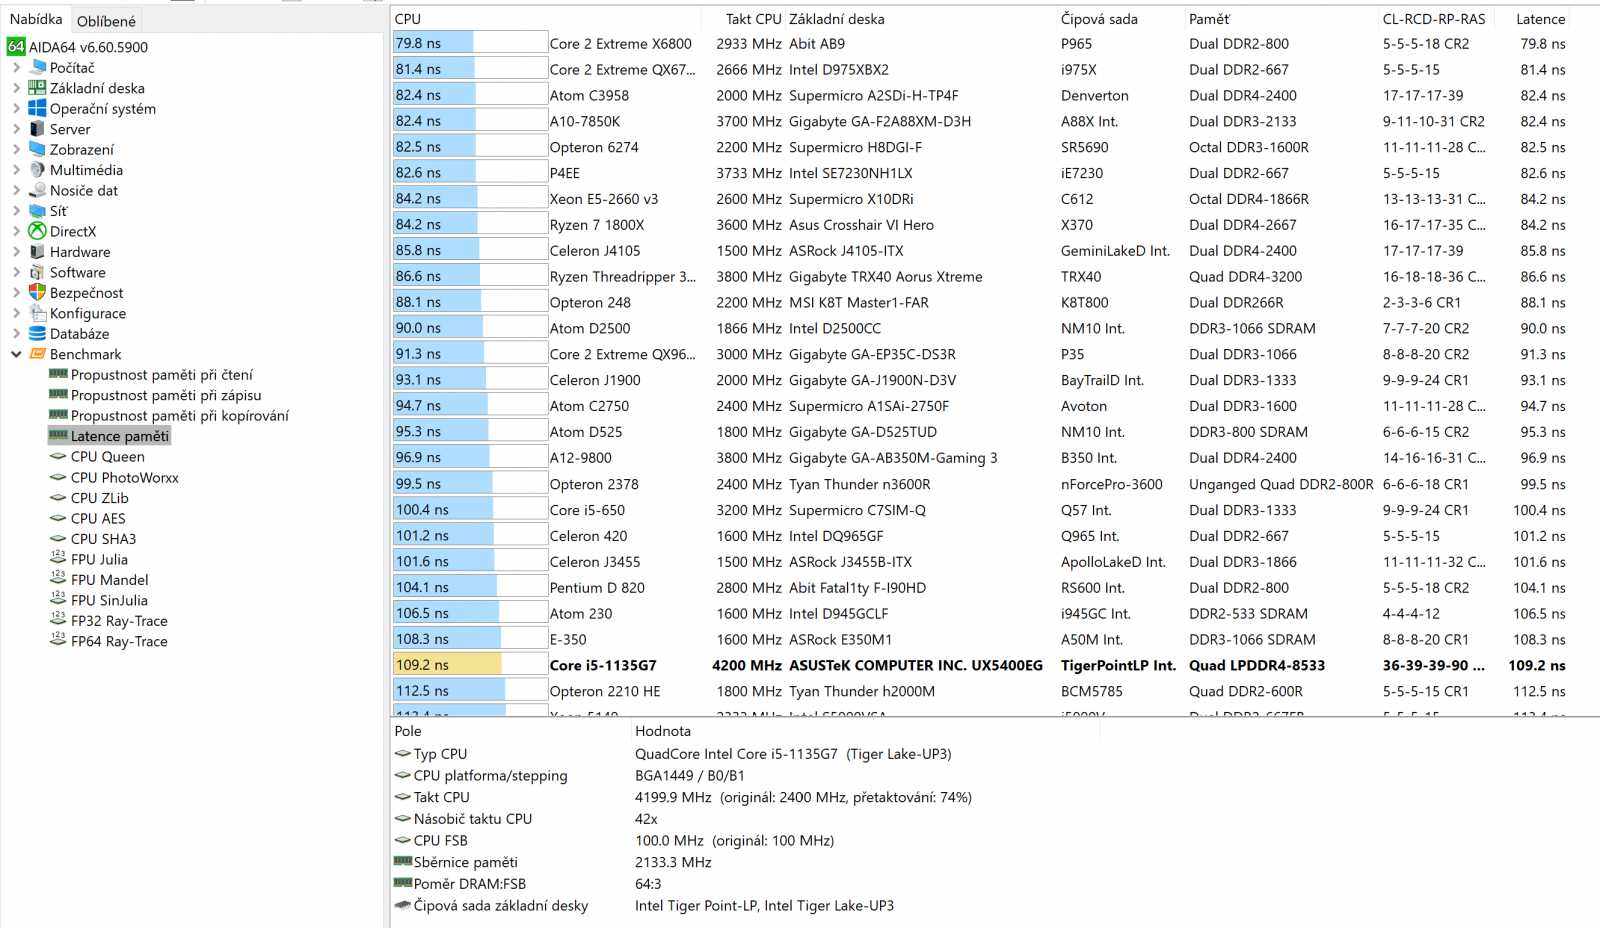This screenshot has height=928, width=1600.
Task: Click the Zobrazení display icon
Action: pyautogui.click(x=38, y=149)
